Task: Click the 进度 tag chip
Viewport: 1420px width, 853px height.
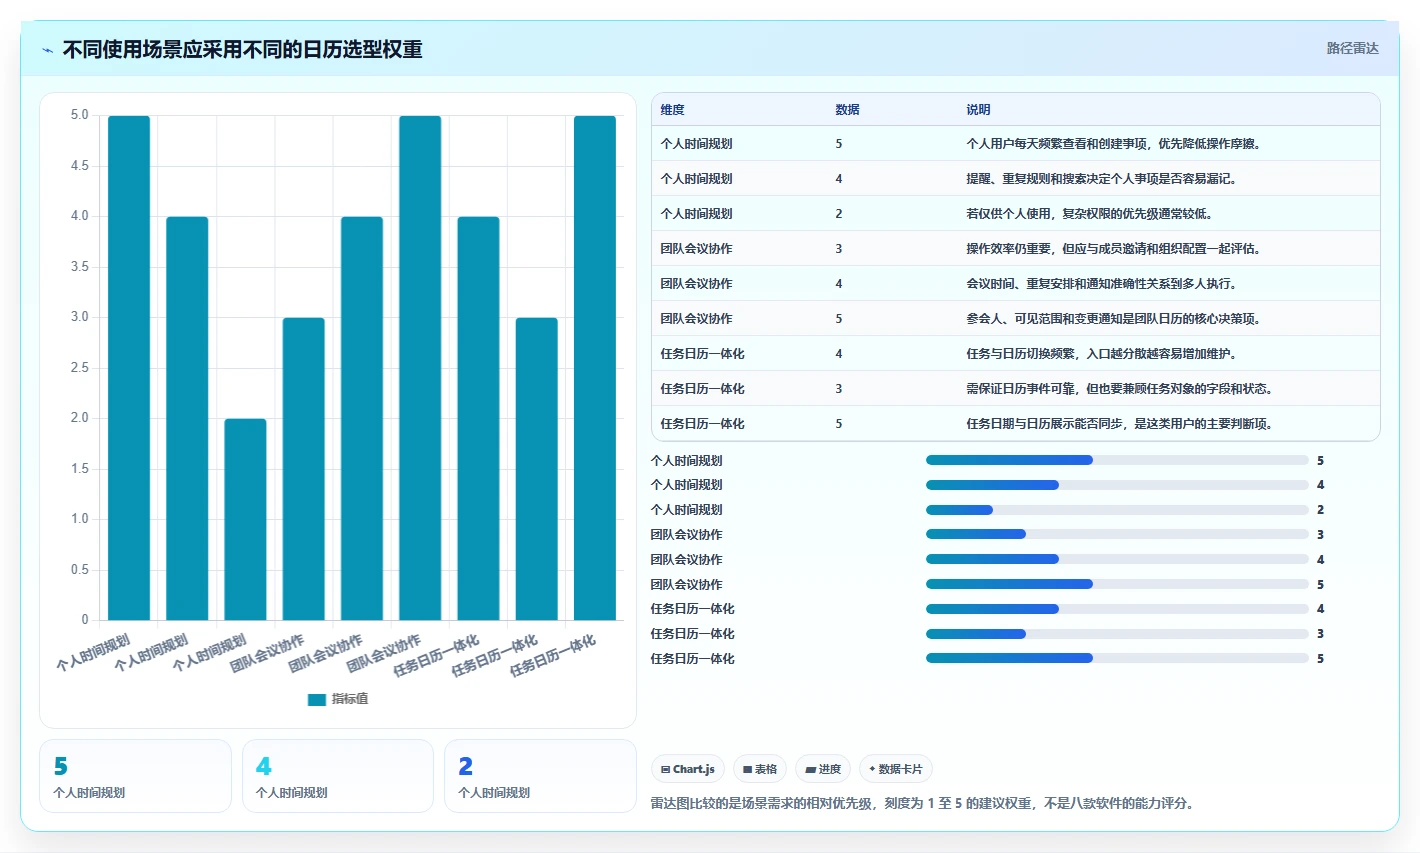Action: [823, 769]
